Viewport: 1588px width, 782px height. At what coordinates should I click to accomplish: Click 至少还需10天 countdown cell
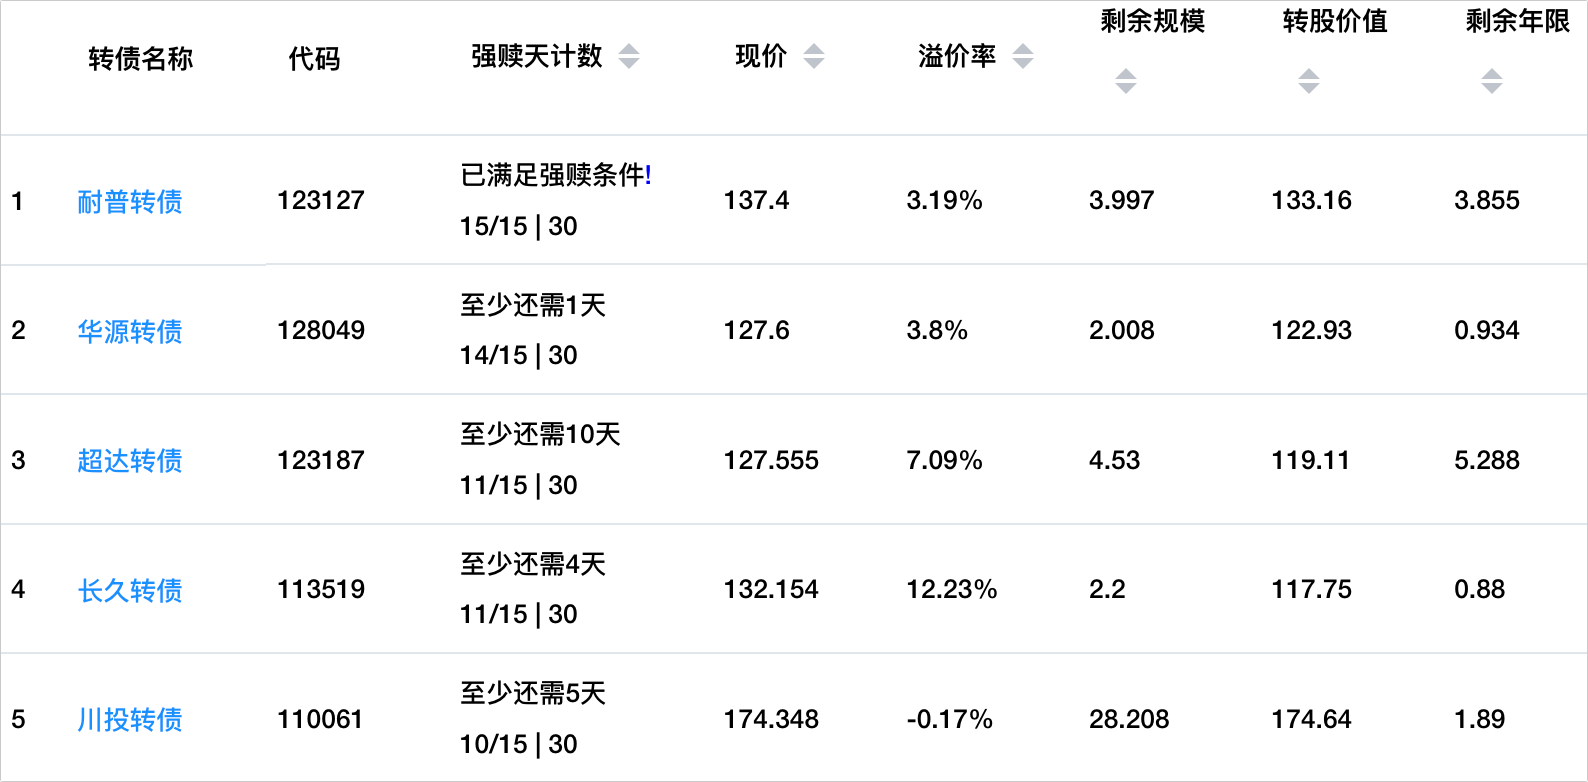[x=540, y=435]
